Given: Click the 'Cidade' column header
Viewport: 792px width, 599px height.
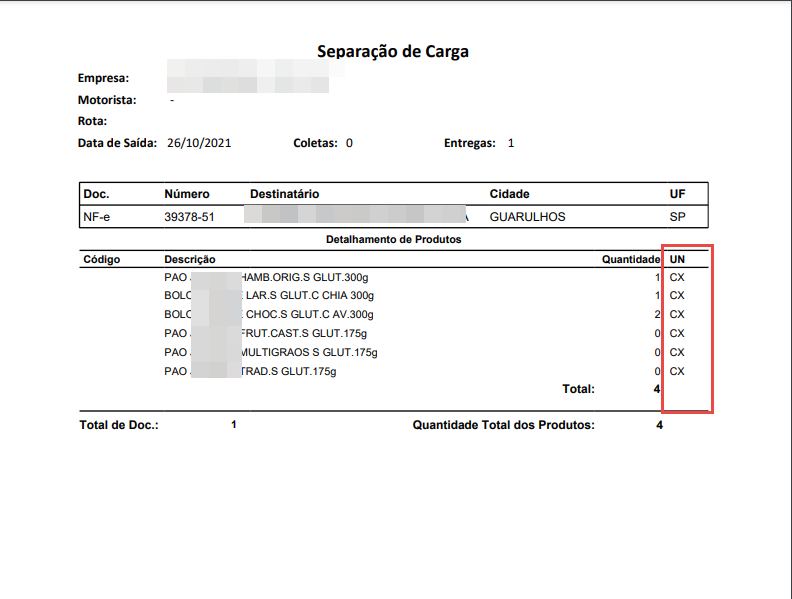Looking at the screenshot, I should click(x=509, y=194).
